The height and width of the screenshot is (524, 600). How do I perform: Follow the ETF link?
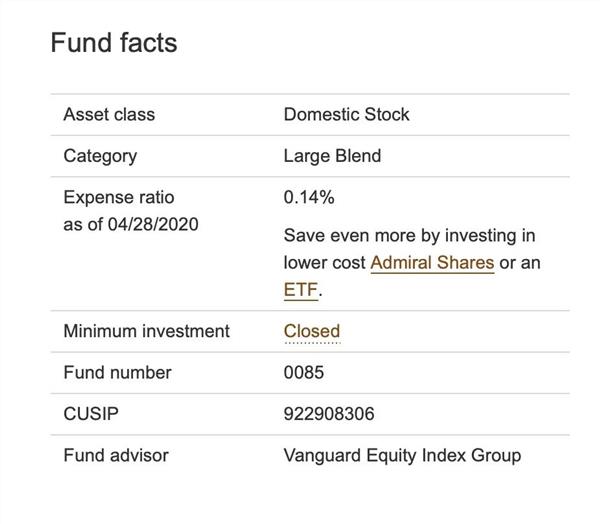click(x=301, y=290)
